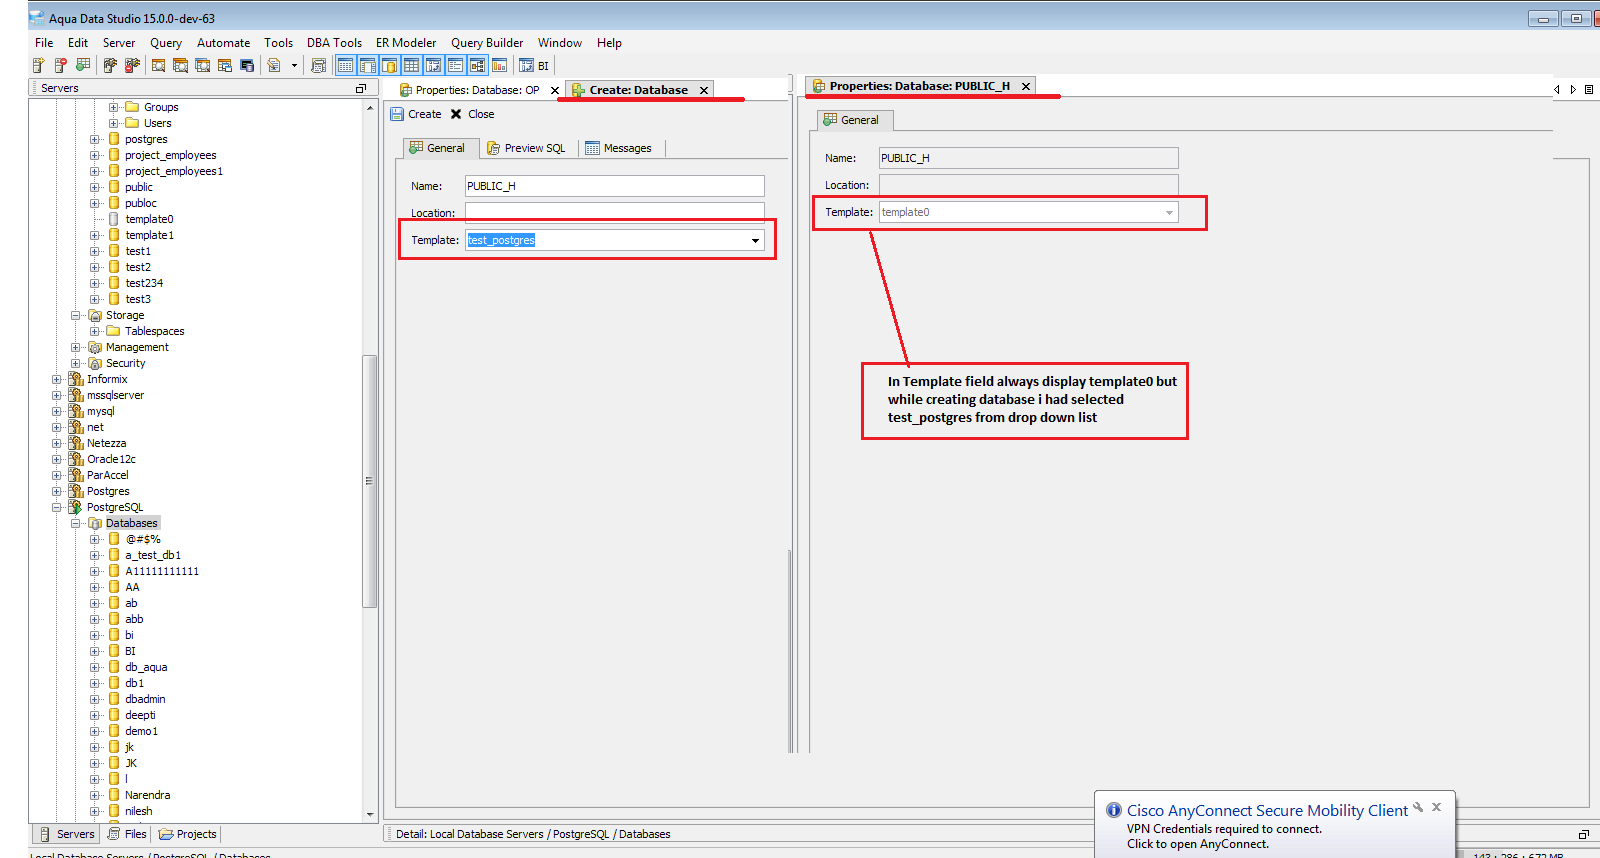
Task: Open the toolbar small dropdown arrow
Action: (x=294, y=65)
